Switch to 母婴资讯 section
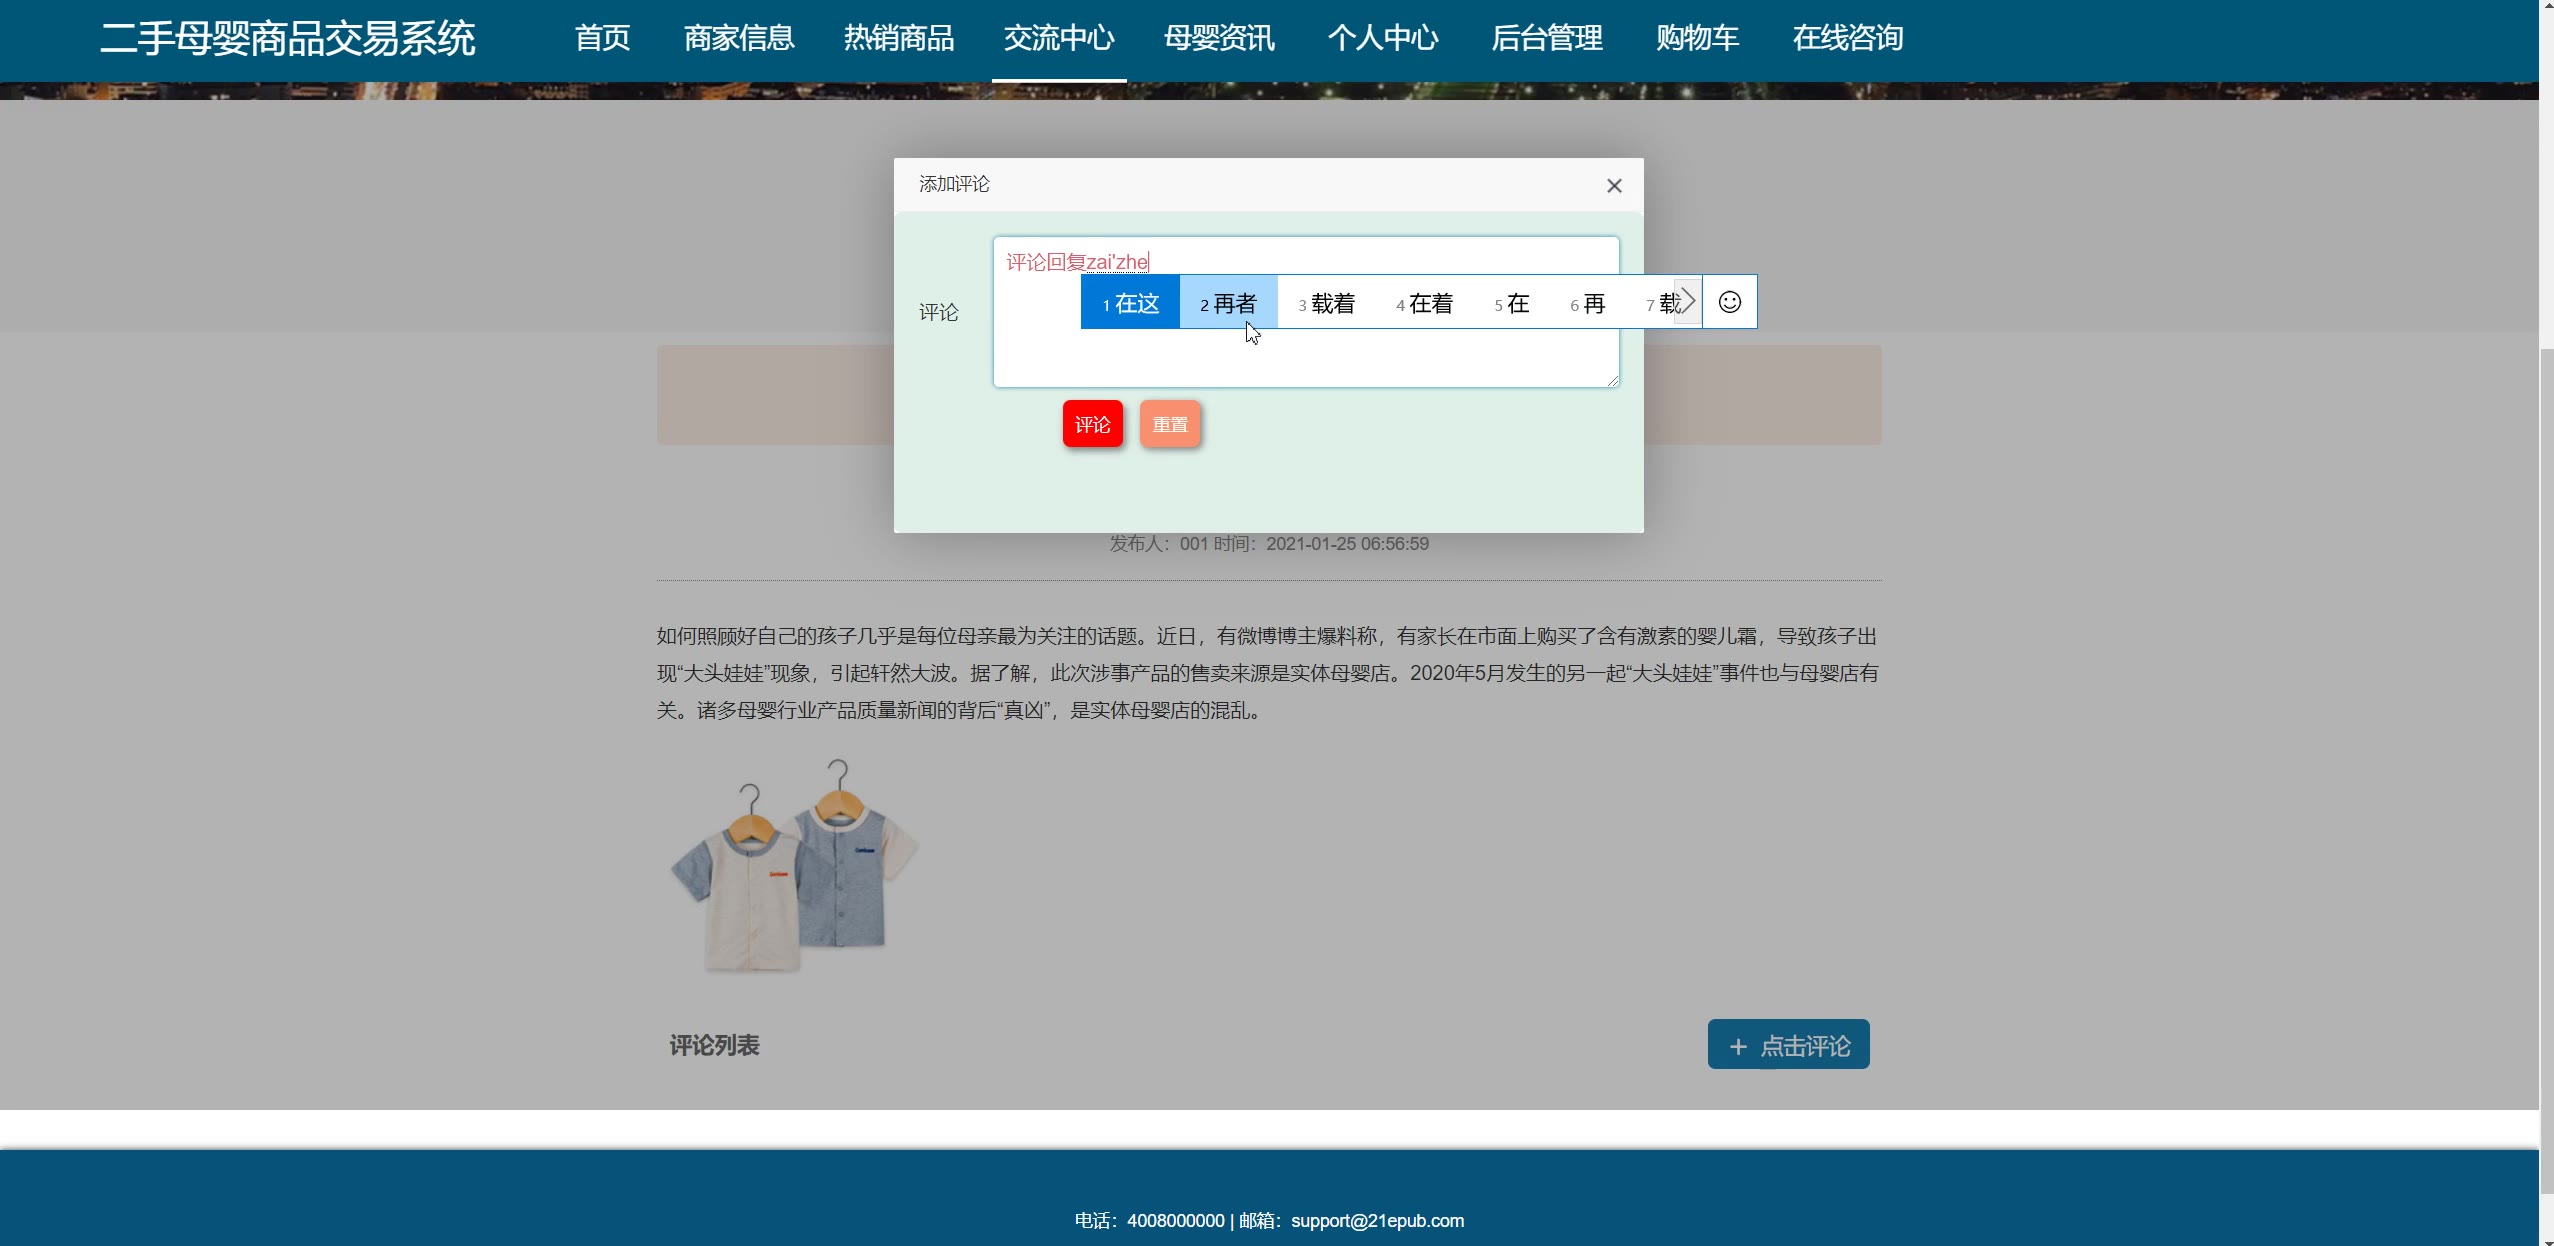The image size is (2554, 1246). [1218, 38]
